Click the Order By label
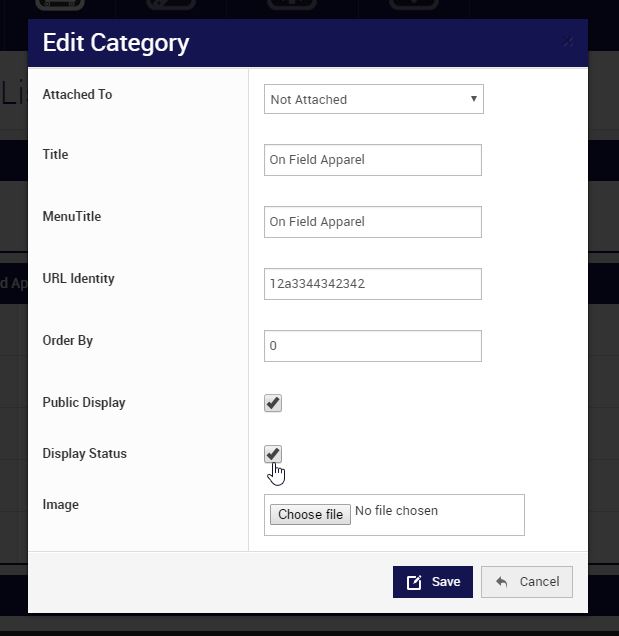The image size is (619, 636). tap(68, 341)
